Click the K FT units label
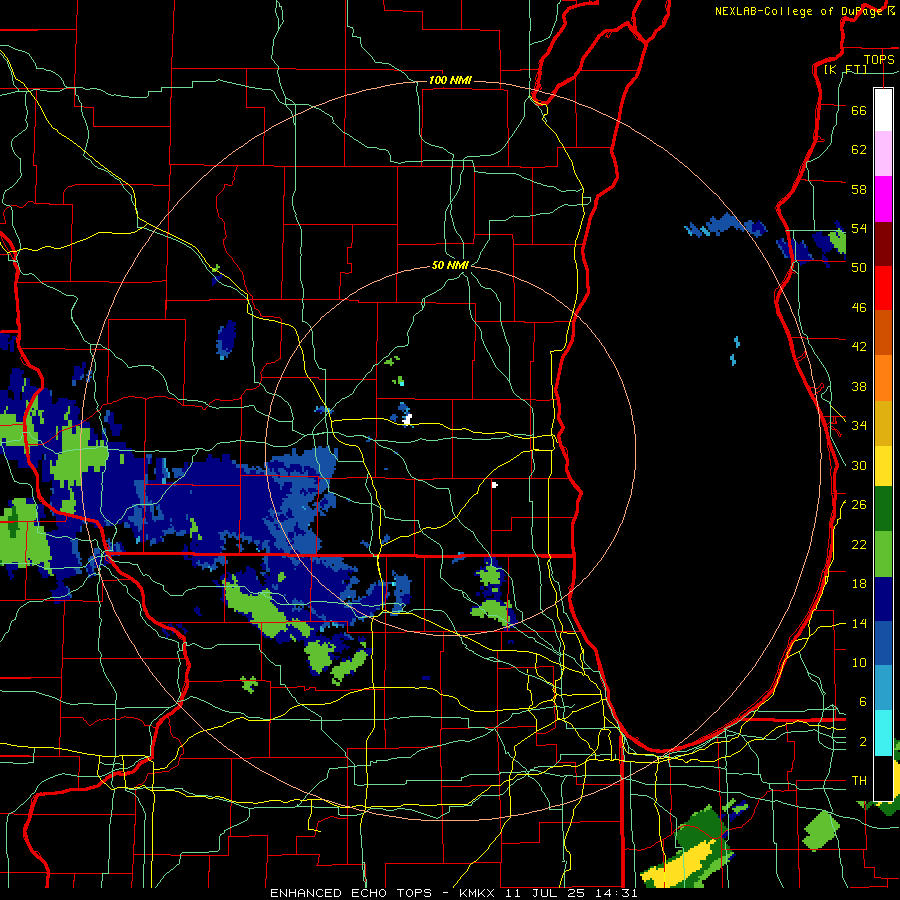Image resolution: width=900 pixels, height=900 pixels. coord(845,69)
